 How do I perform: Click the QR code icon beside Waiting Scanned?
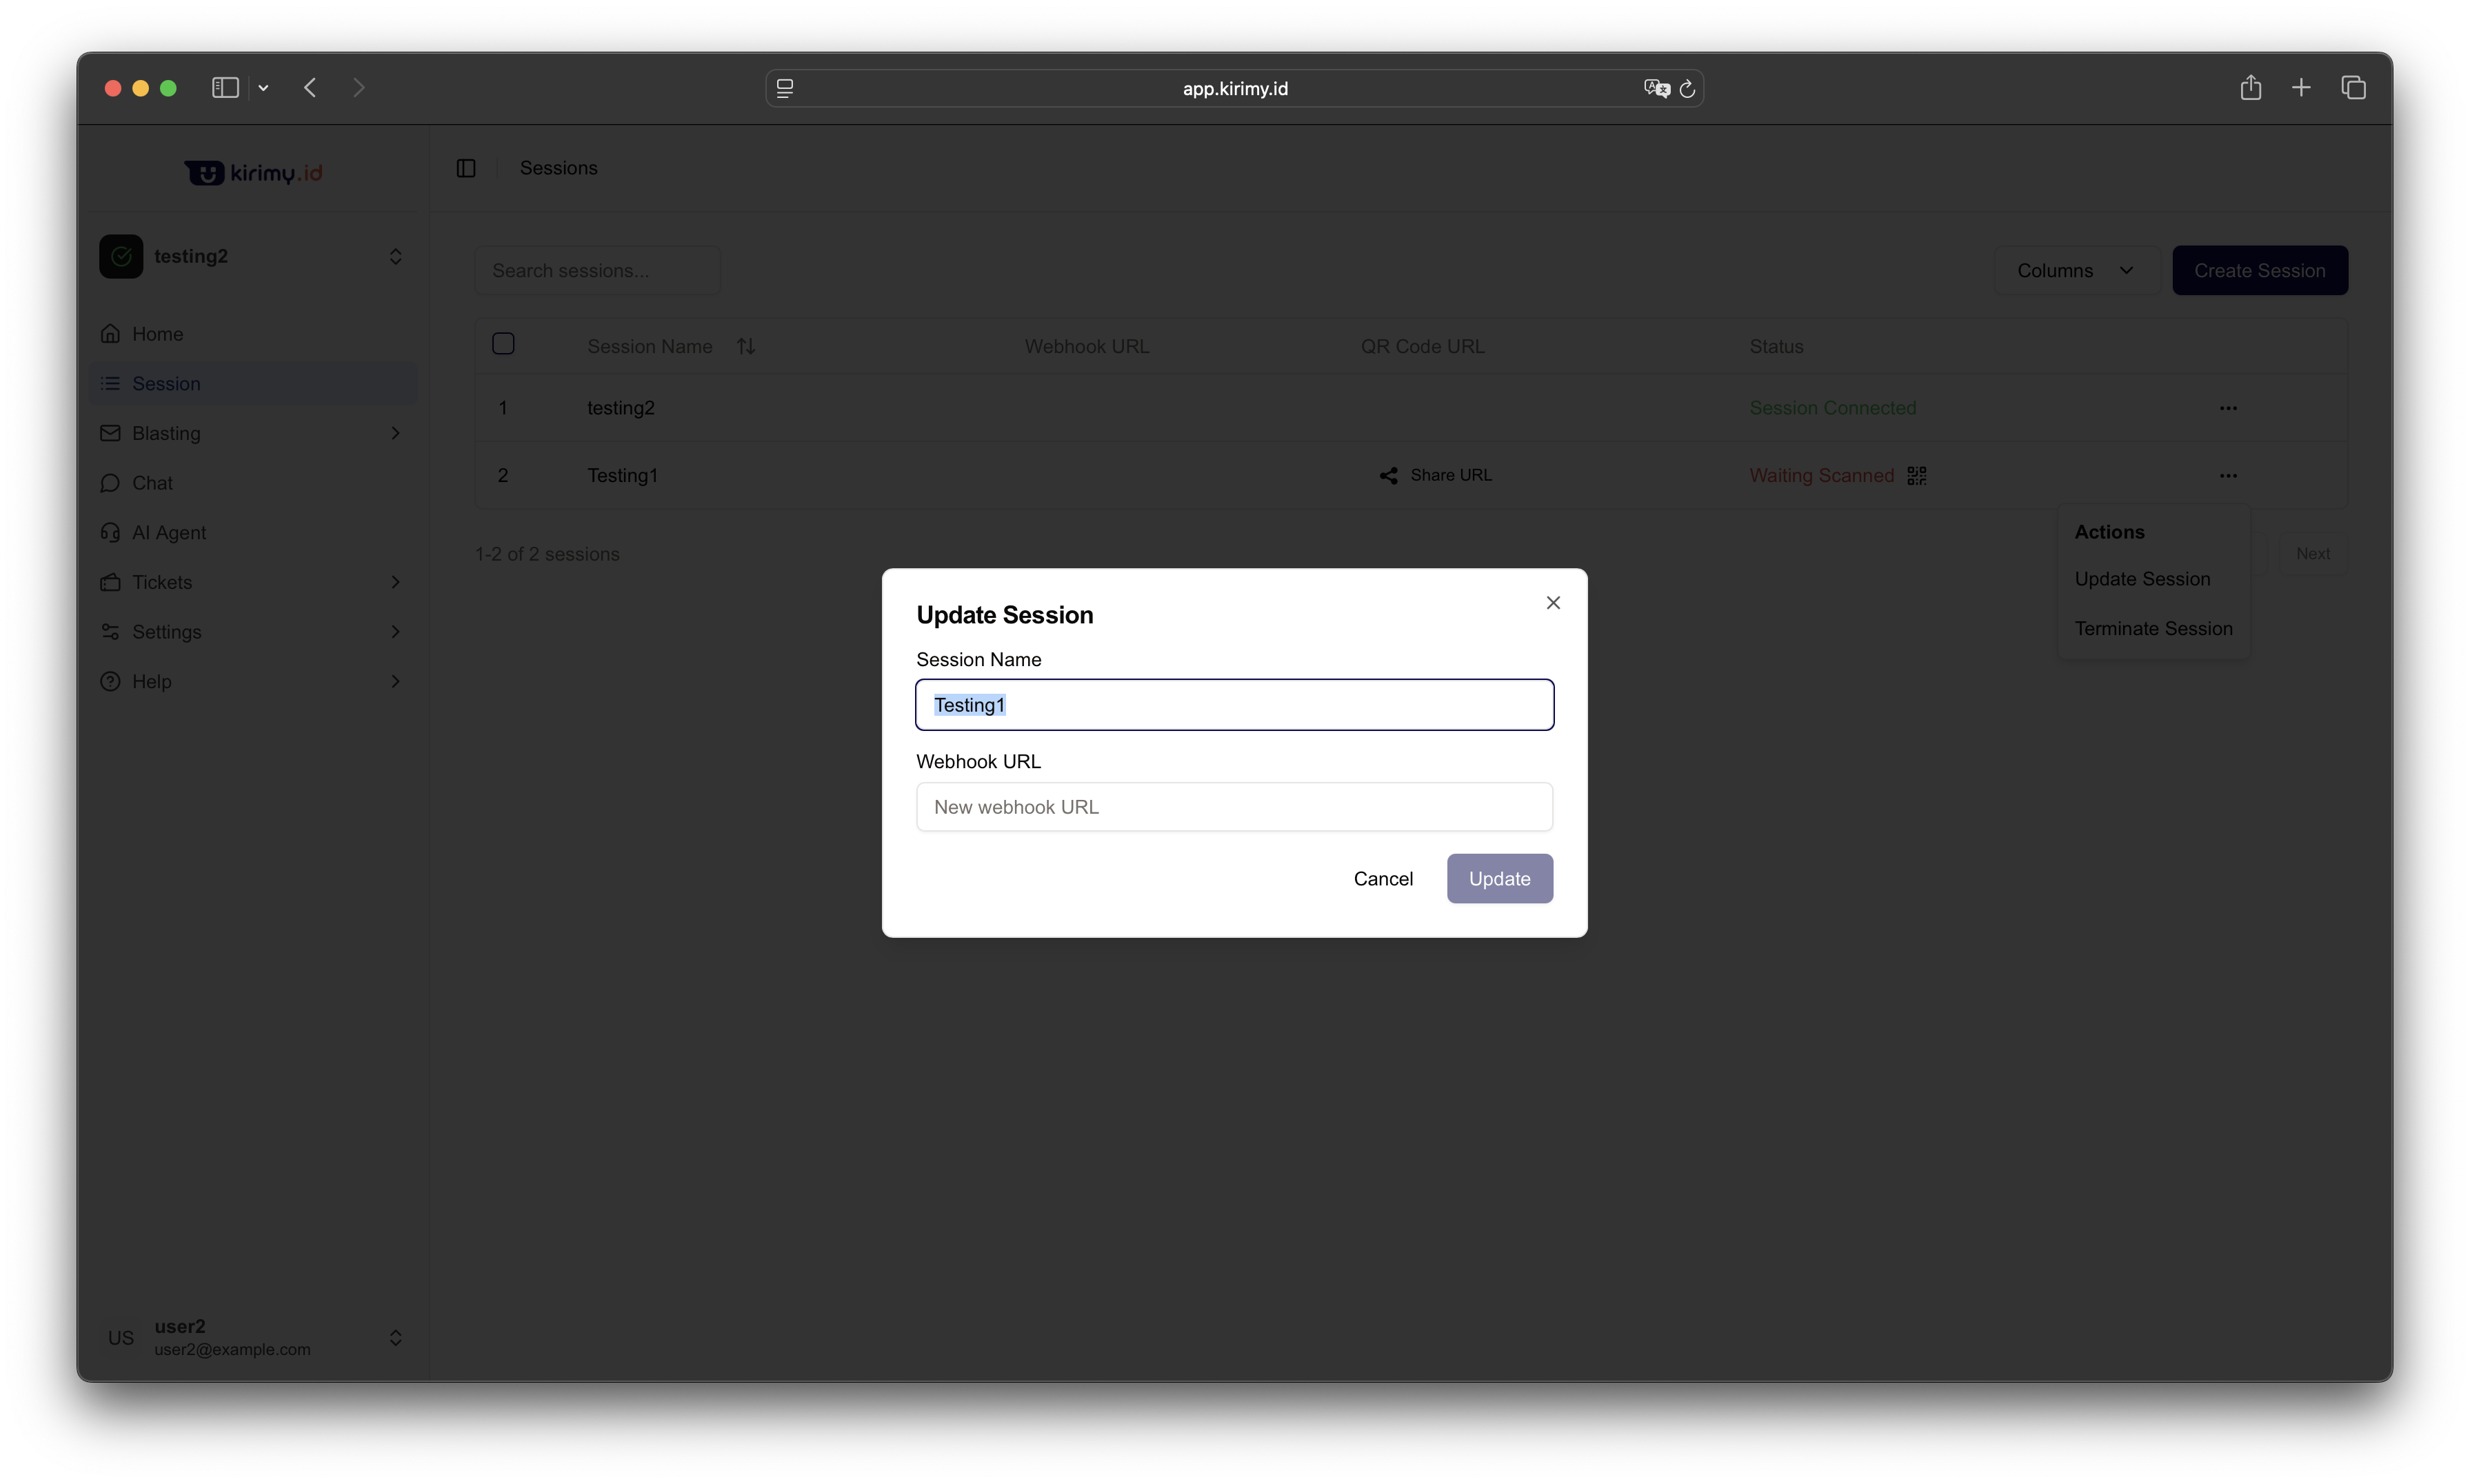(x=1916, y=475)
